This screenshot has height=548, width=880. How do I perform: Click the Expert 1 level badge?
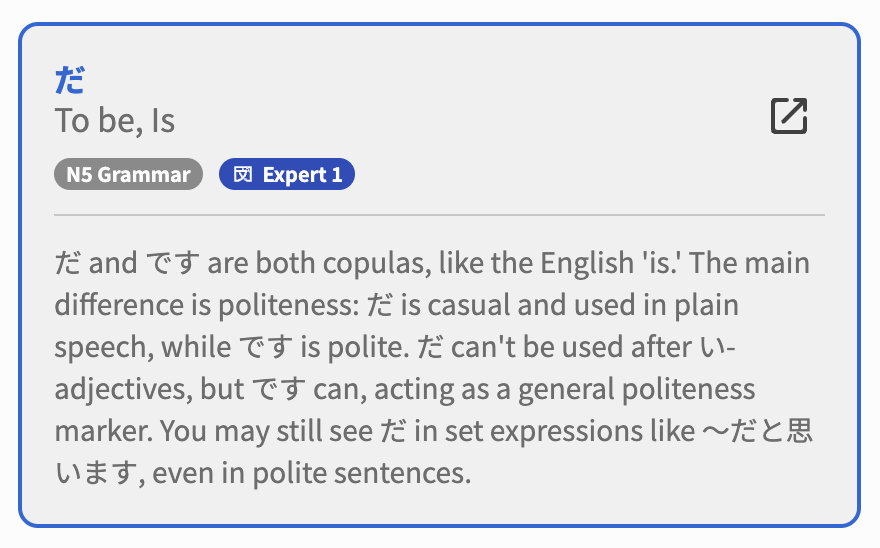[x=287, y=175]
